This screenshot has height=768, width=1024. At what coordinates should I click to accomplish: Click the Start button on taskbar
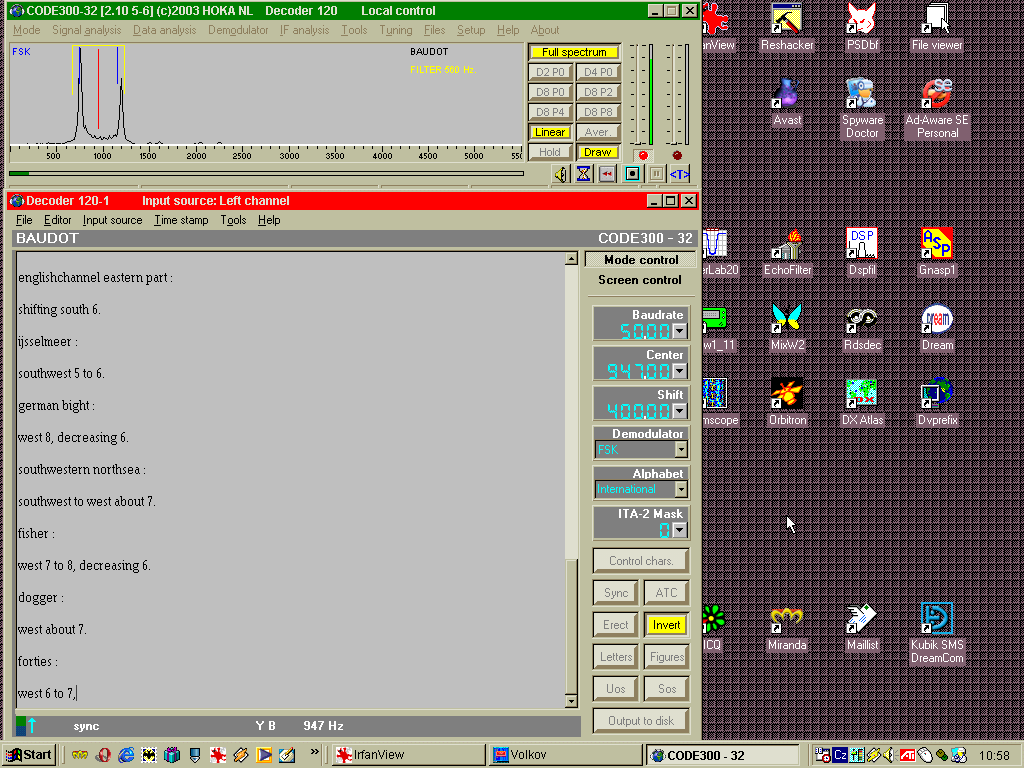(x=29, y=755)
